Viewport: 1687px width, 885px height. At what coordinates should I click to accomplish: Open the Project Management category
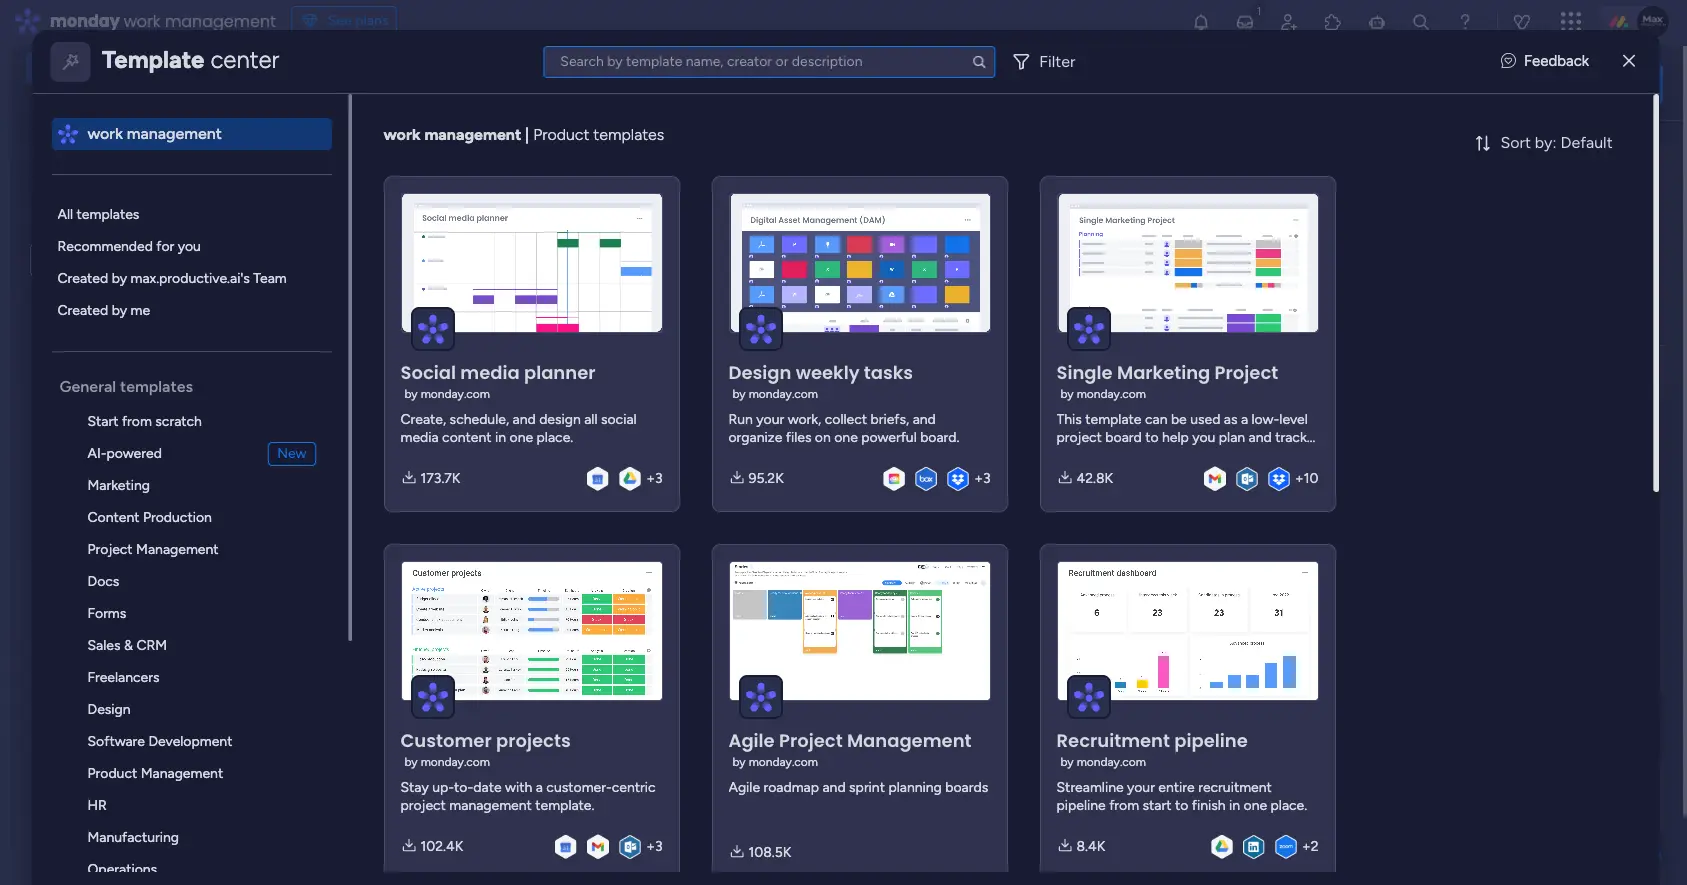[x=152, y=549]
